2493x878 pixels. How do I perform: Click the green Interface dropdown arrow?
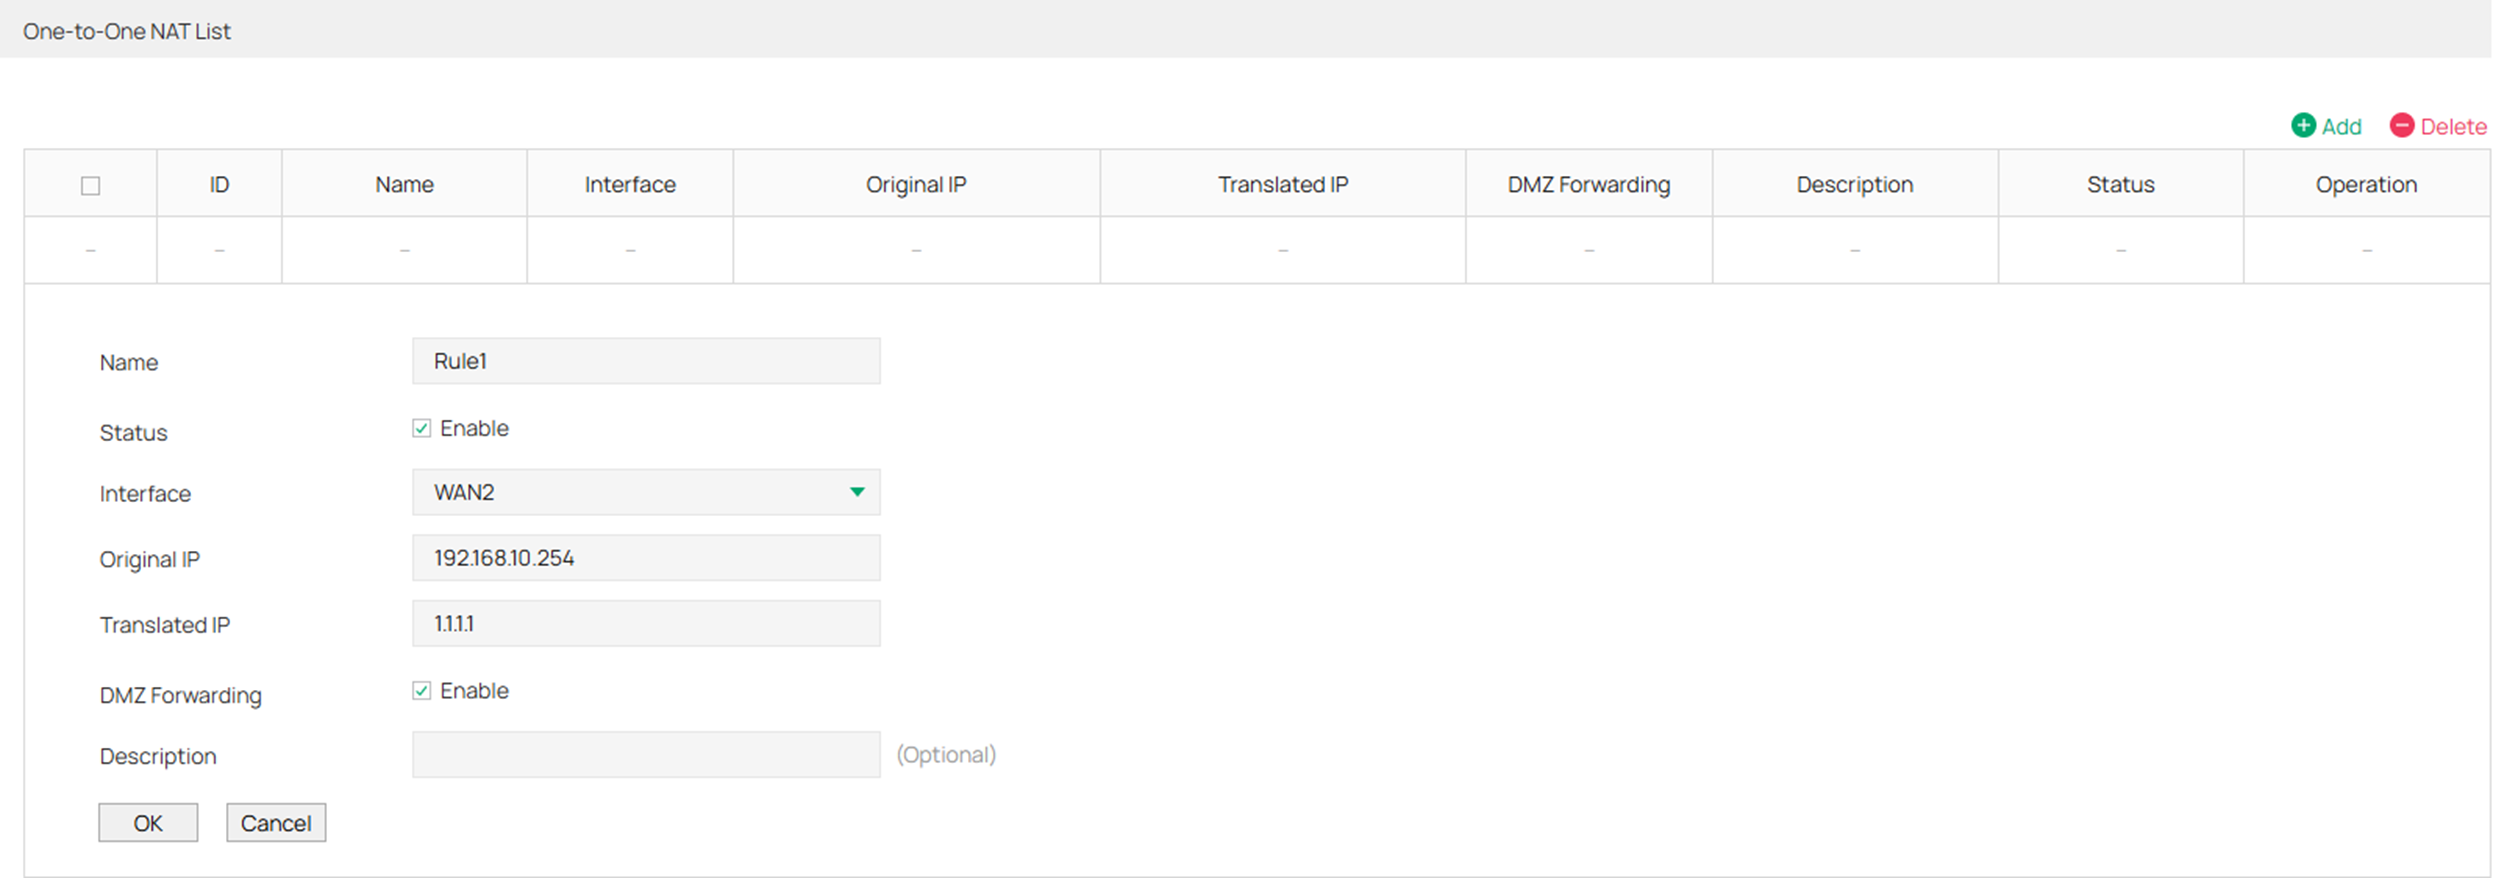pos(857,492)
